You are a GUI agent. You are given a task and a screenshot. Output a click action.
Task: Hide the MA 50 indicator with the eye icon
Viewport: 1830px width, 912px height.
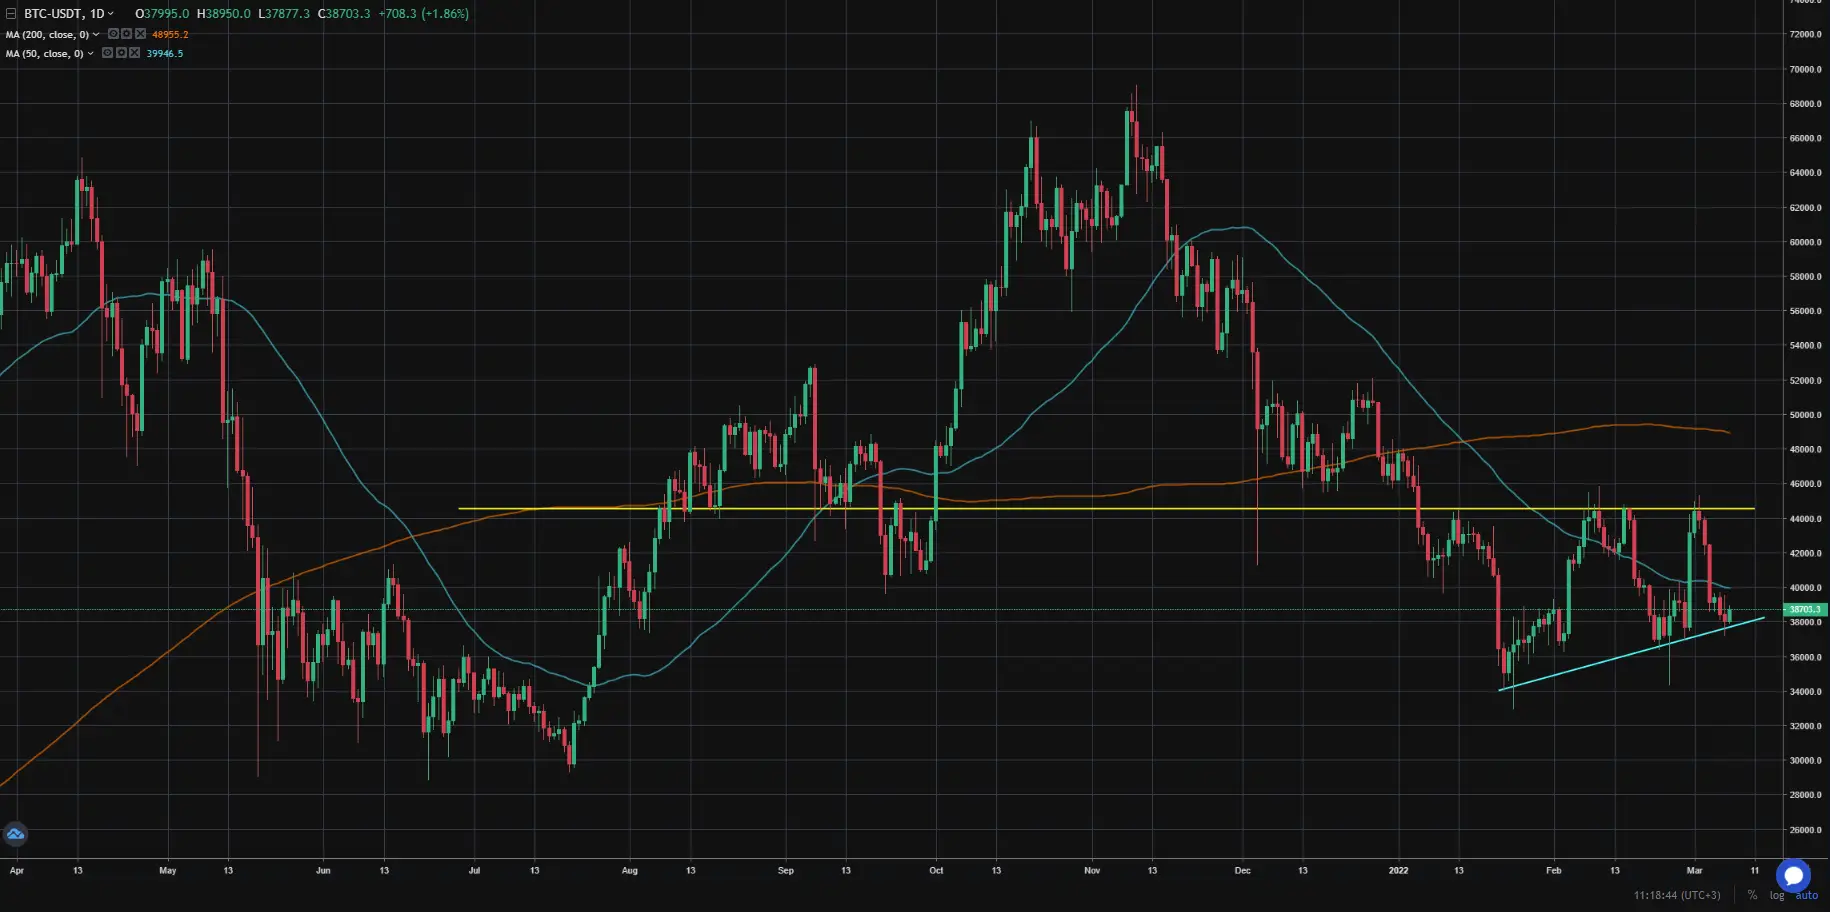point(107,53)
